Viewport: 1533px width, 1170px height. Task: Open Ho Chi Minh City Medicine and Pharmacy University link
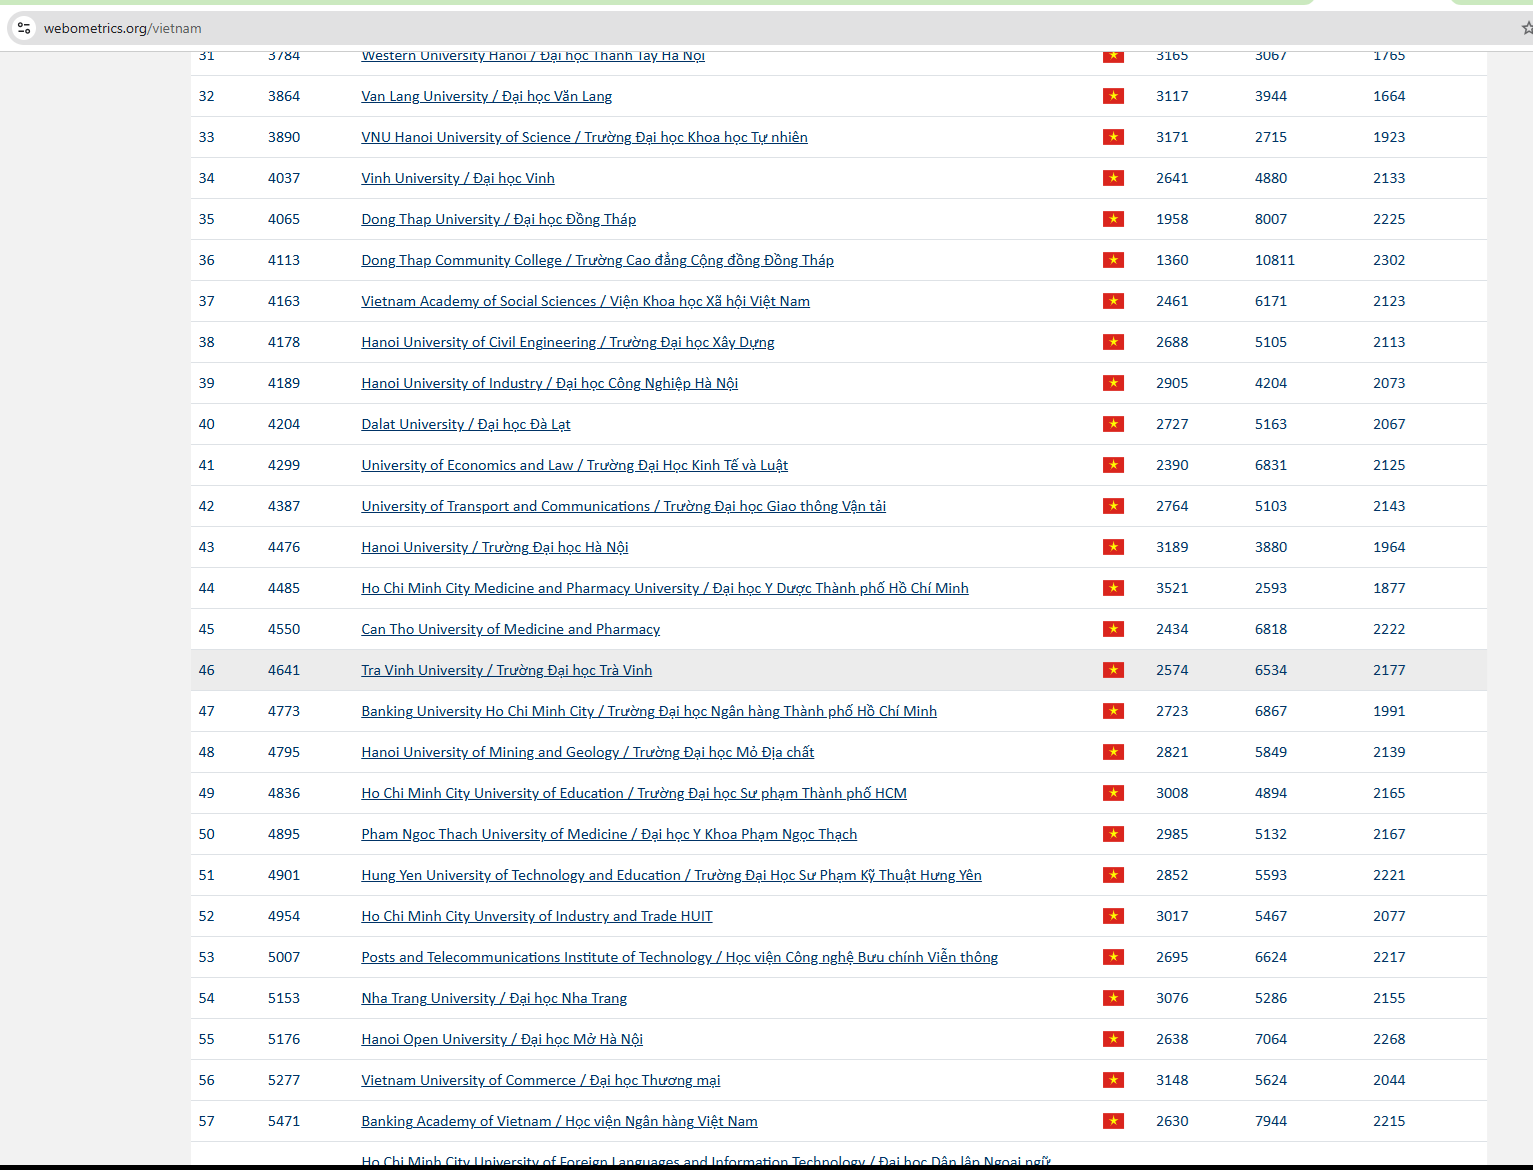(x=665, y=588)
